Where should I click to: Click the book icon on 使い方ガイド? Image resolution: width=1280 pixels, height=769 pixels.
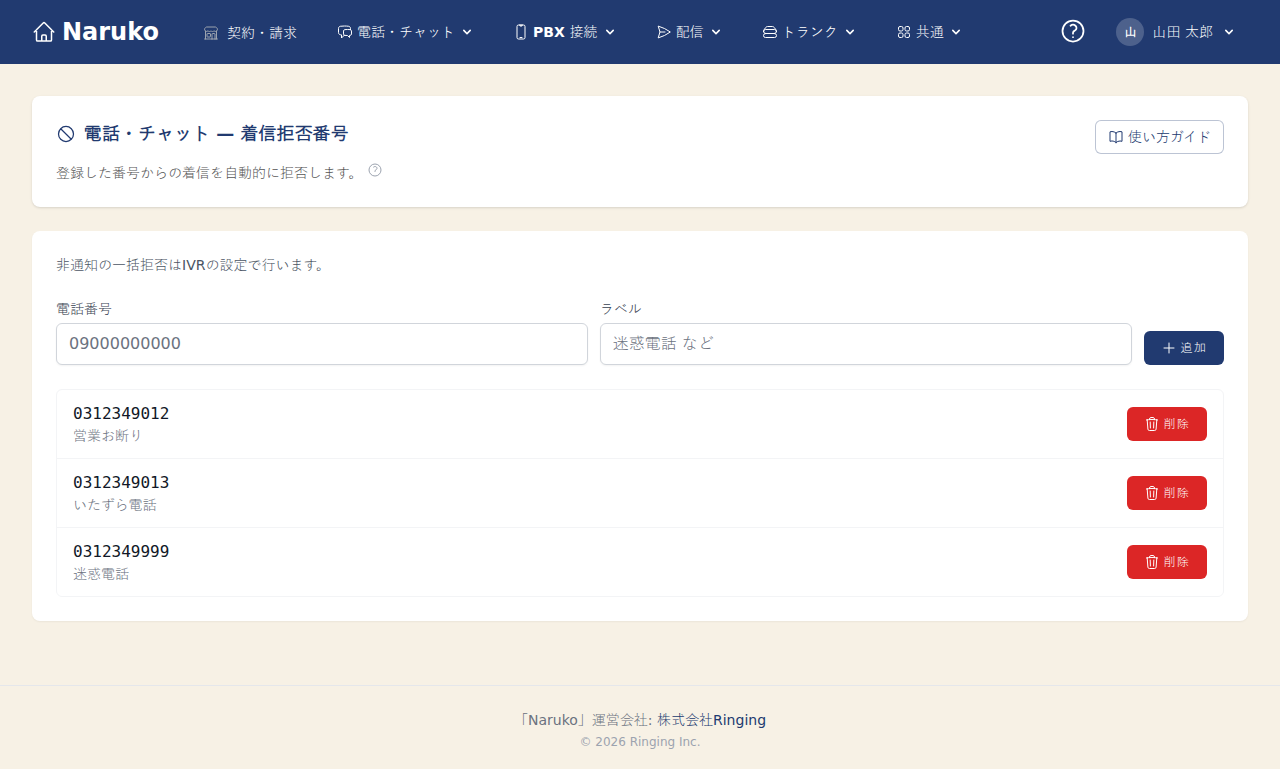point(1116,137)
